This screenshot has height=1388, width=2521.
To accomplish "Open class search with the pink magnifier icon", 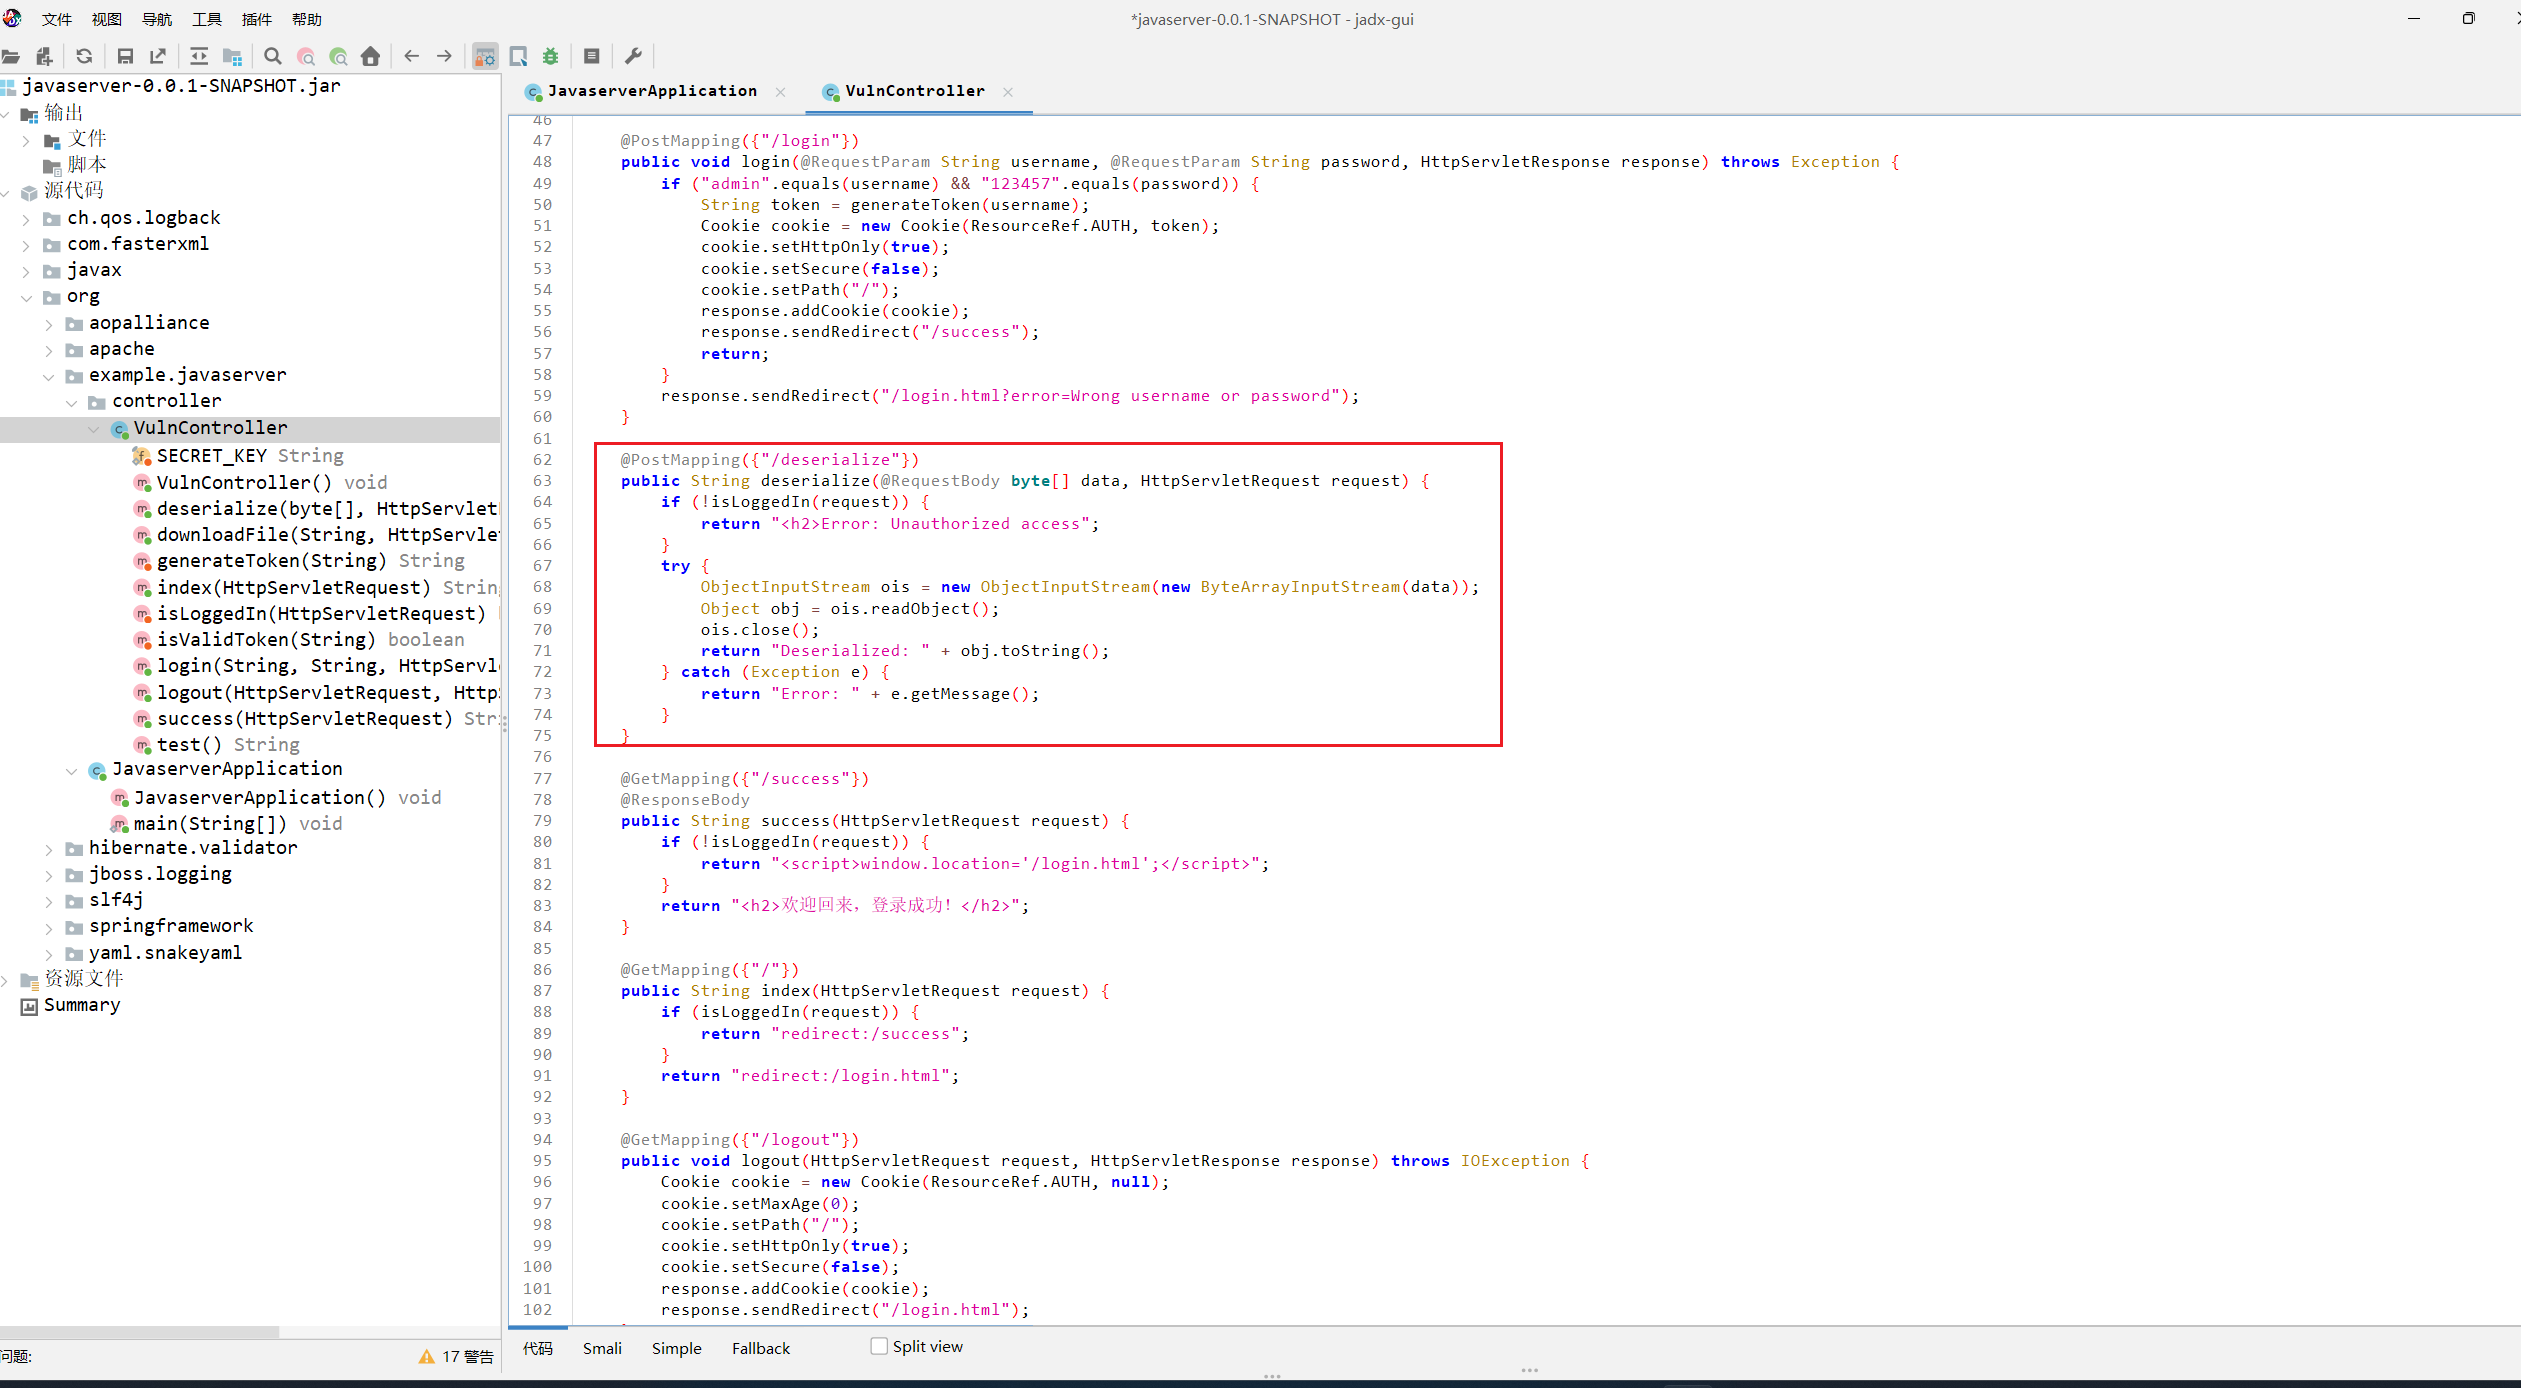I will click(x=306, y=57).
